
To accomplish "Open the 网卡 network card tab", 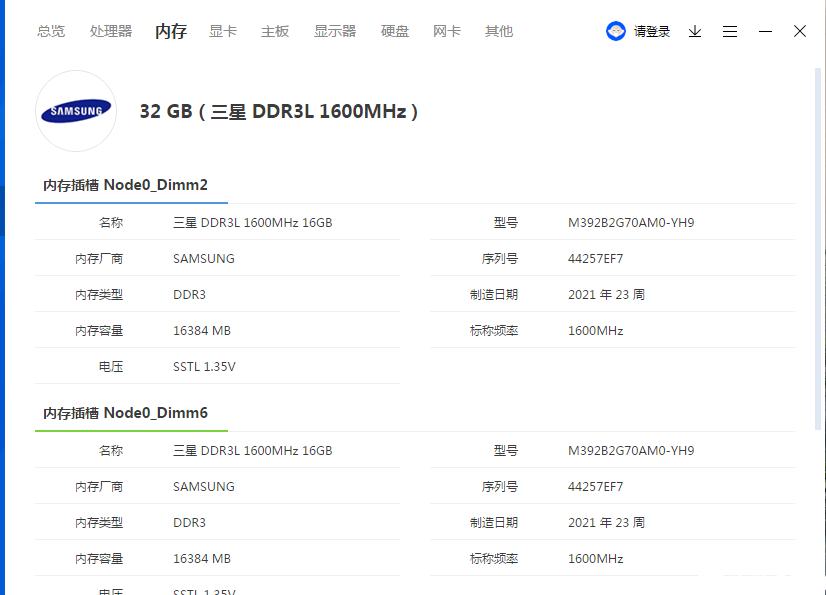I will click(x=447, y=31).
